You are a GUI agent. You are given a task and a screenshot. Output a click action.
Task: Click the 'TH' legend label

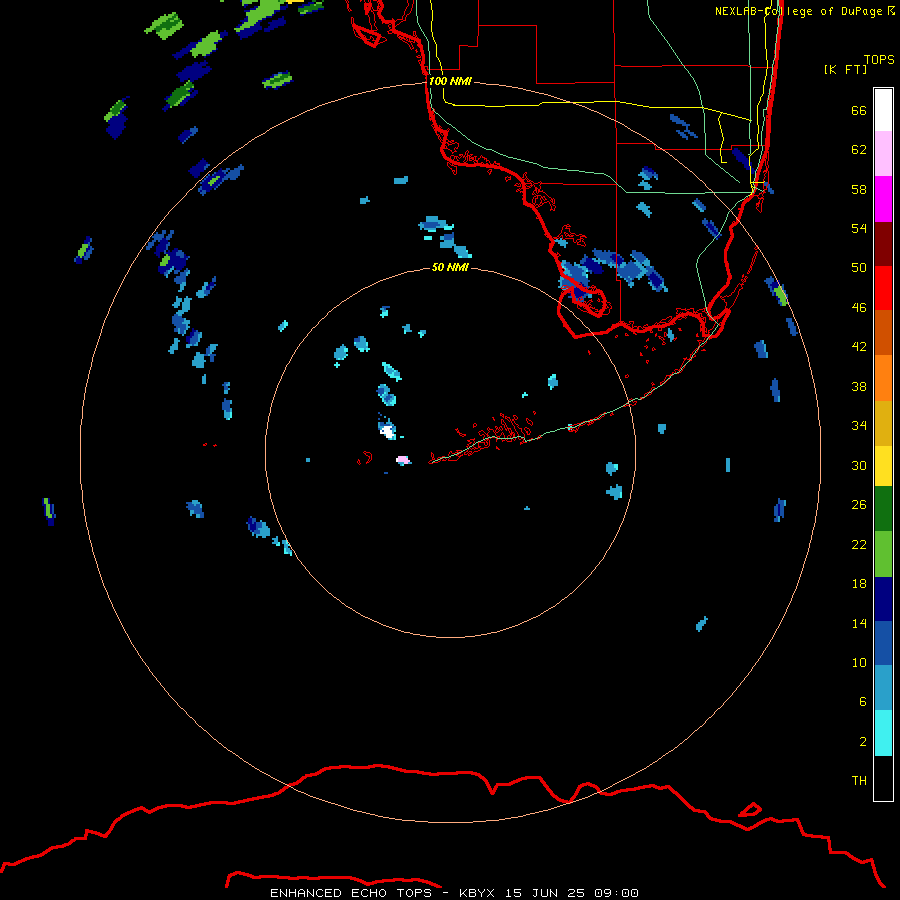click(859, 780)
